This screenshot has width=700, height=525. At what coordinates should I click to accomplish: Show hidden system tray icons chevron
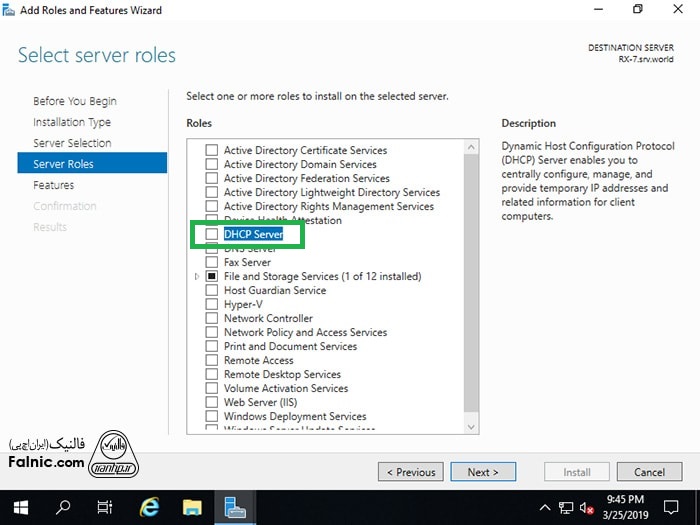click(545, 507)
